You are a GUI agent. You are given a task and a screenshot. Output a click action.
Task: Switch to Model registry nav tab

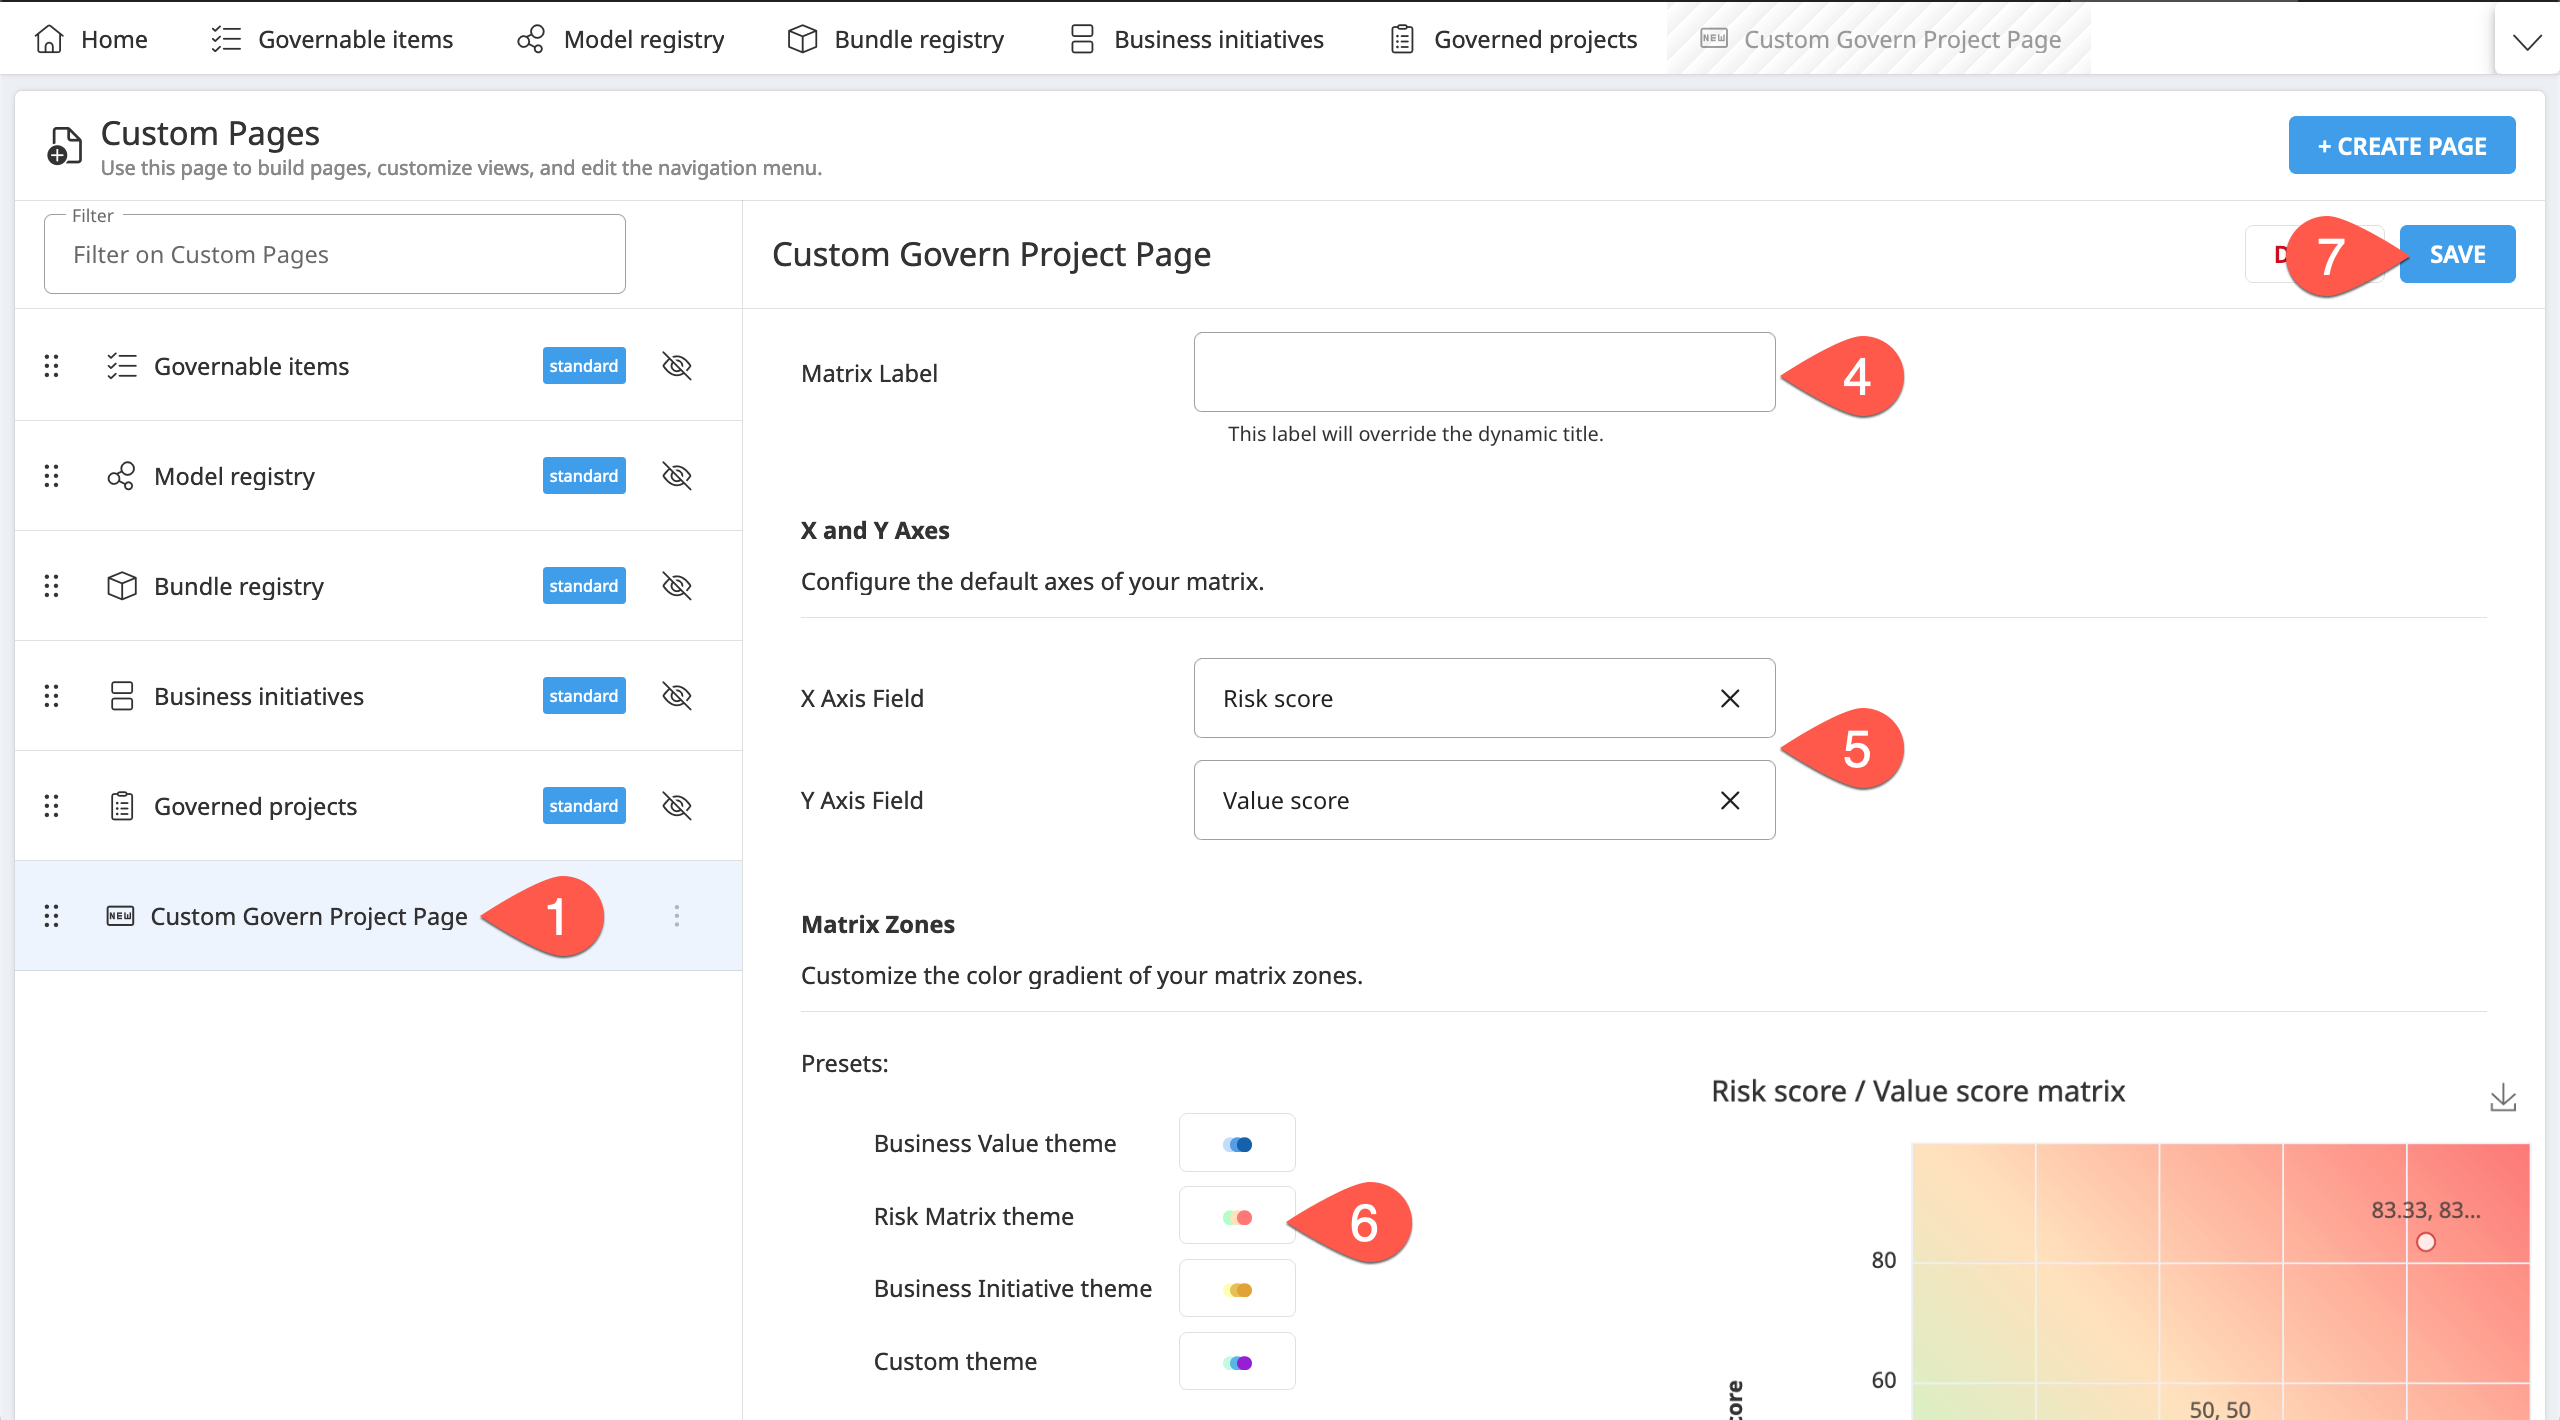pos(620,39)
